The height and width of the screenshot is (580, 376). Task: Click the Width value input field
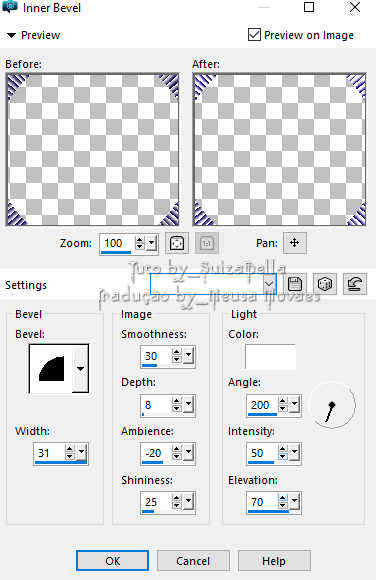tap(49, 453)
